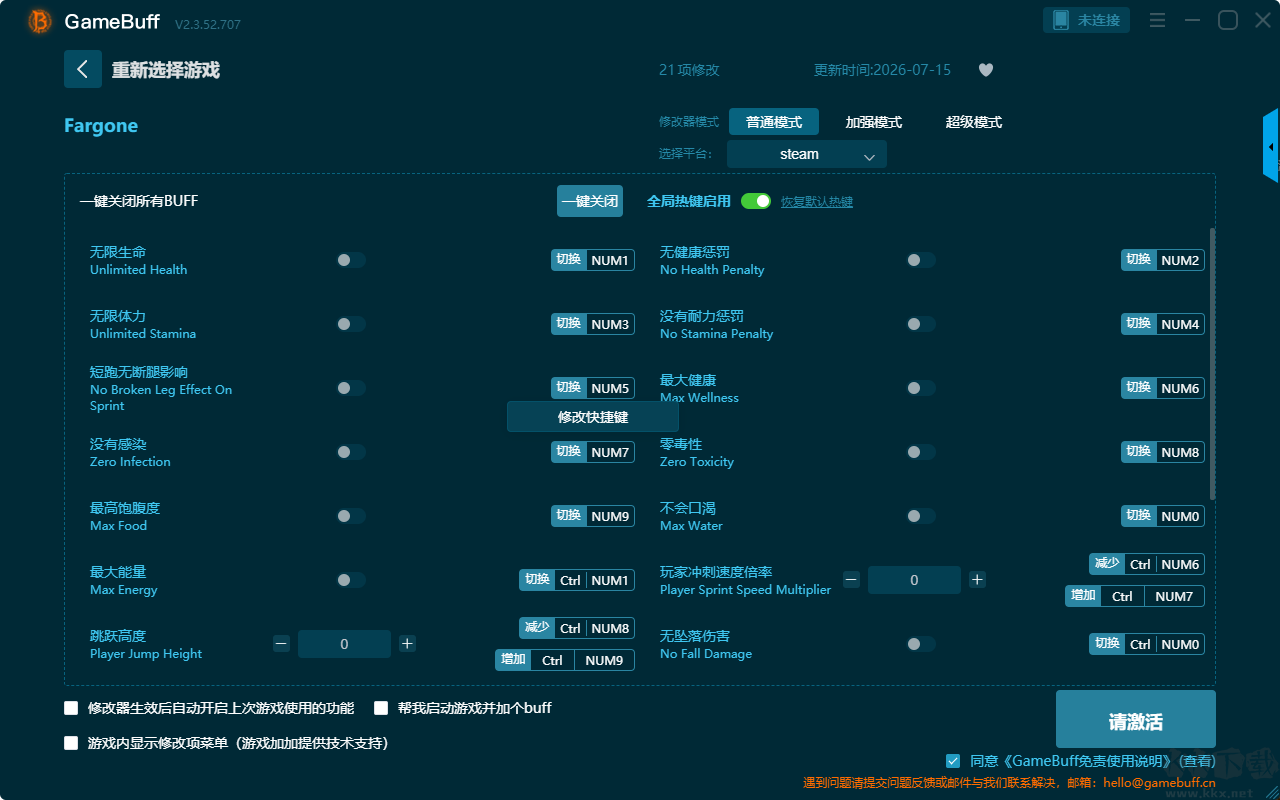Screen dimensions: 1280x800
Task: Switch to 加强模式 mode tab
Action: click(874, 122)
